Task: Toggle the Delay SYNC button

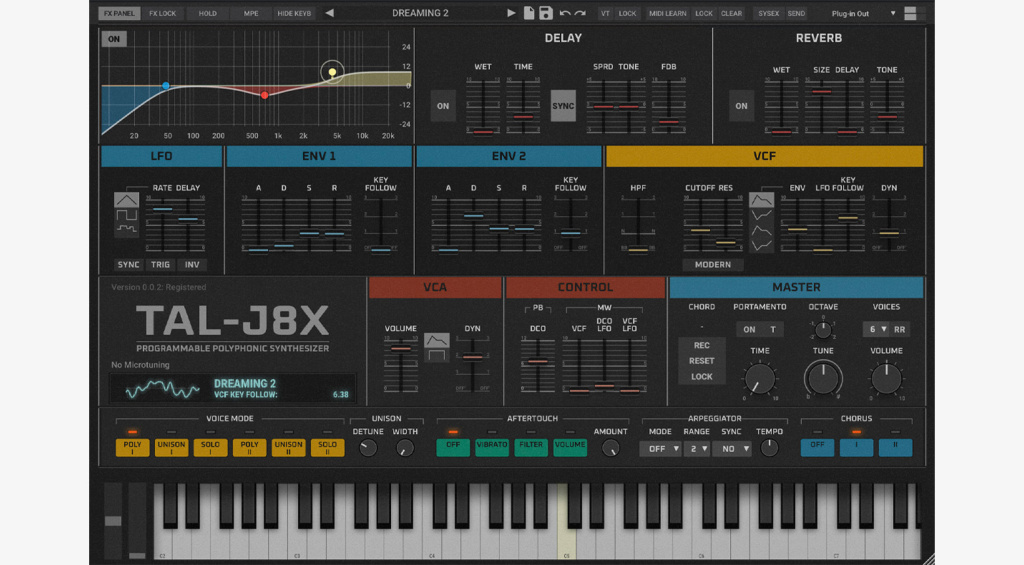Action: point(563,106)
